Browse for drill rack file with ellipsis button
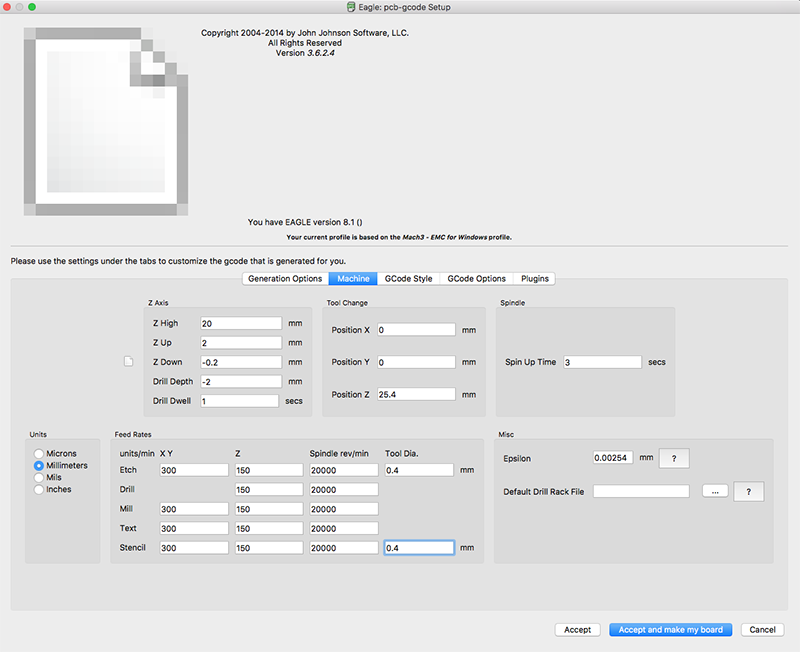This screenshot has height=652, width=800. pos(715,491)
